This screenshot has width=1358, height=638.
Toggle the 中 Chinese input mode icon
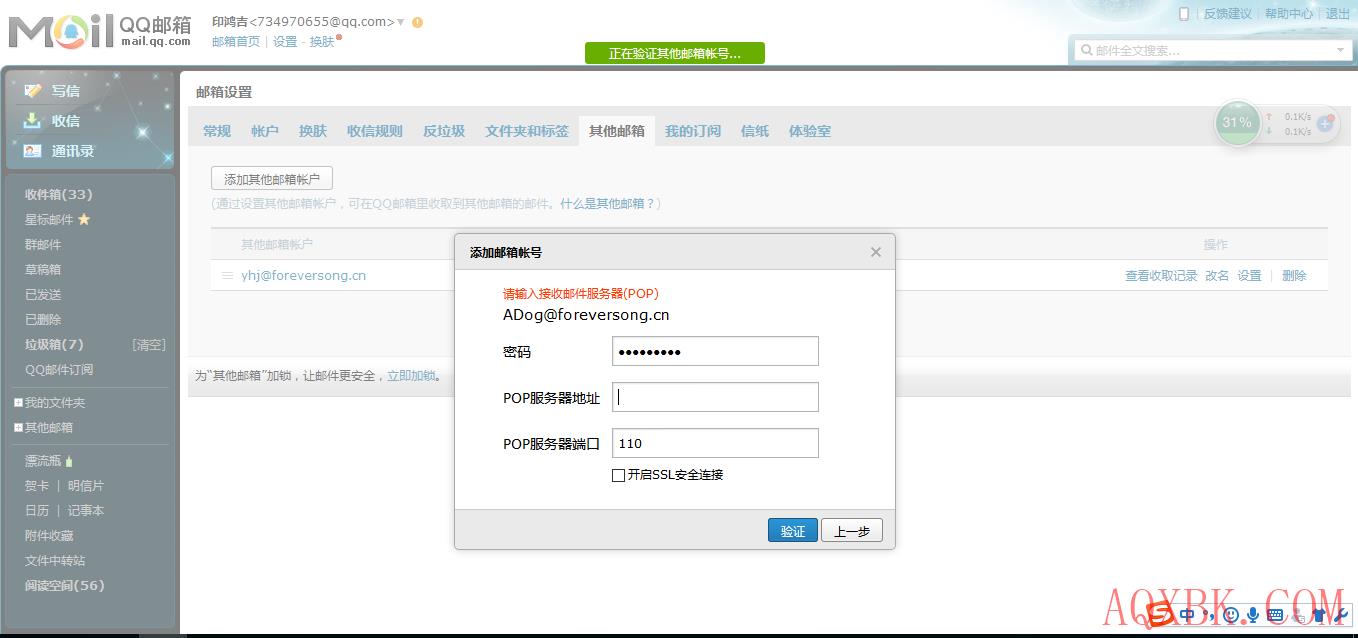coord(1187,615)
